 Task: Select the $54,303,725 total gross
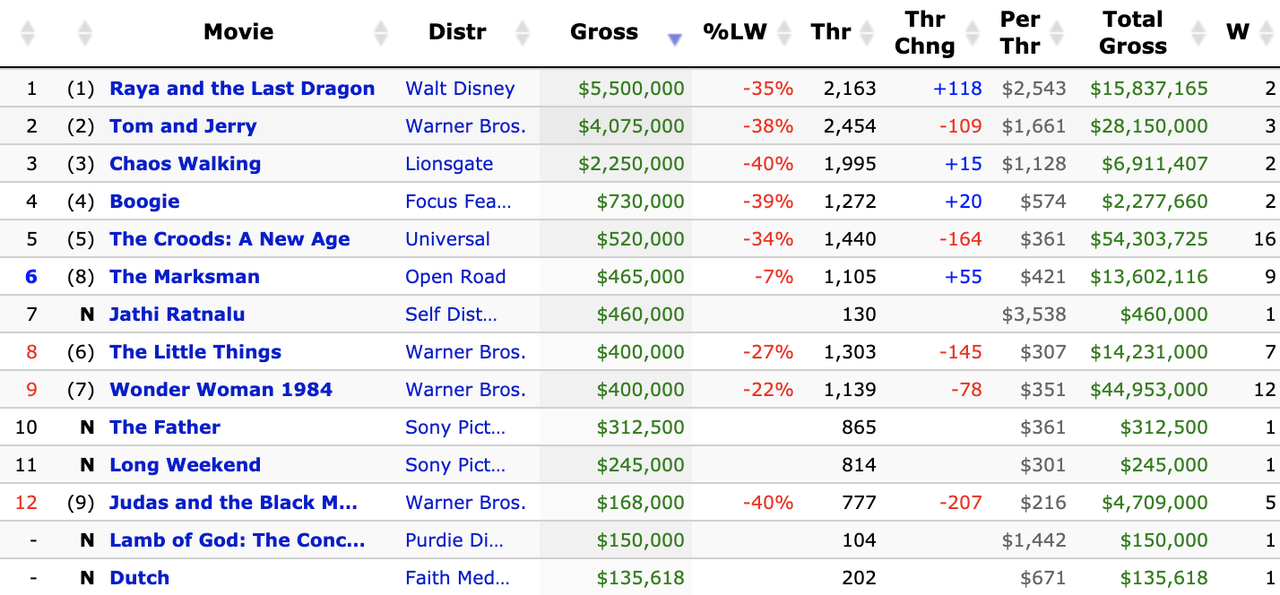pyautogui.click(x=1149, y=239)
